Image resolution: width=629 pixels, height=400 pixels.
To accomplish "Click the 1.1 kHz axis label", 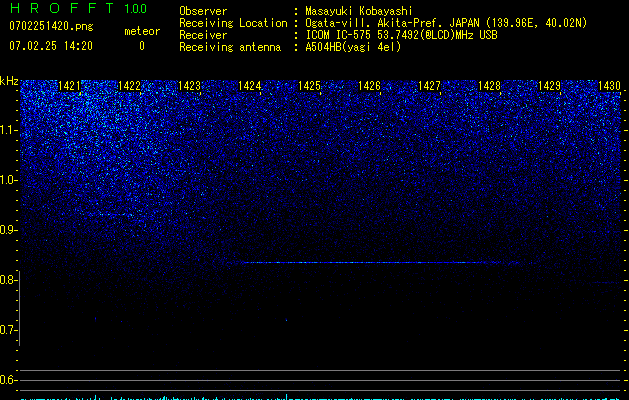I will [8, 130].
